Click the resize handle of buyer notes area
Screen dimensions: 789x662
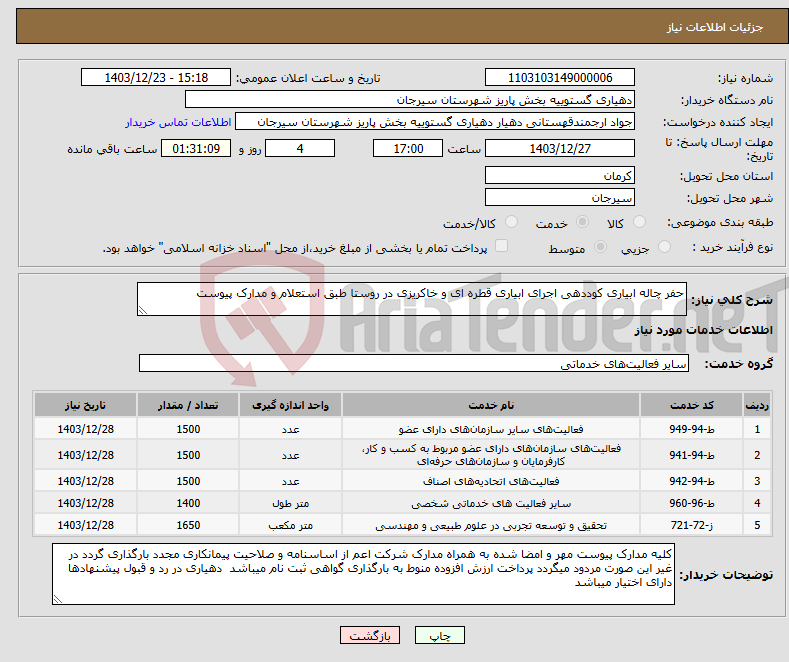(x=58, y=599)
